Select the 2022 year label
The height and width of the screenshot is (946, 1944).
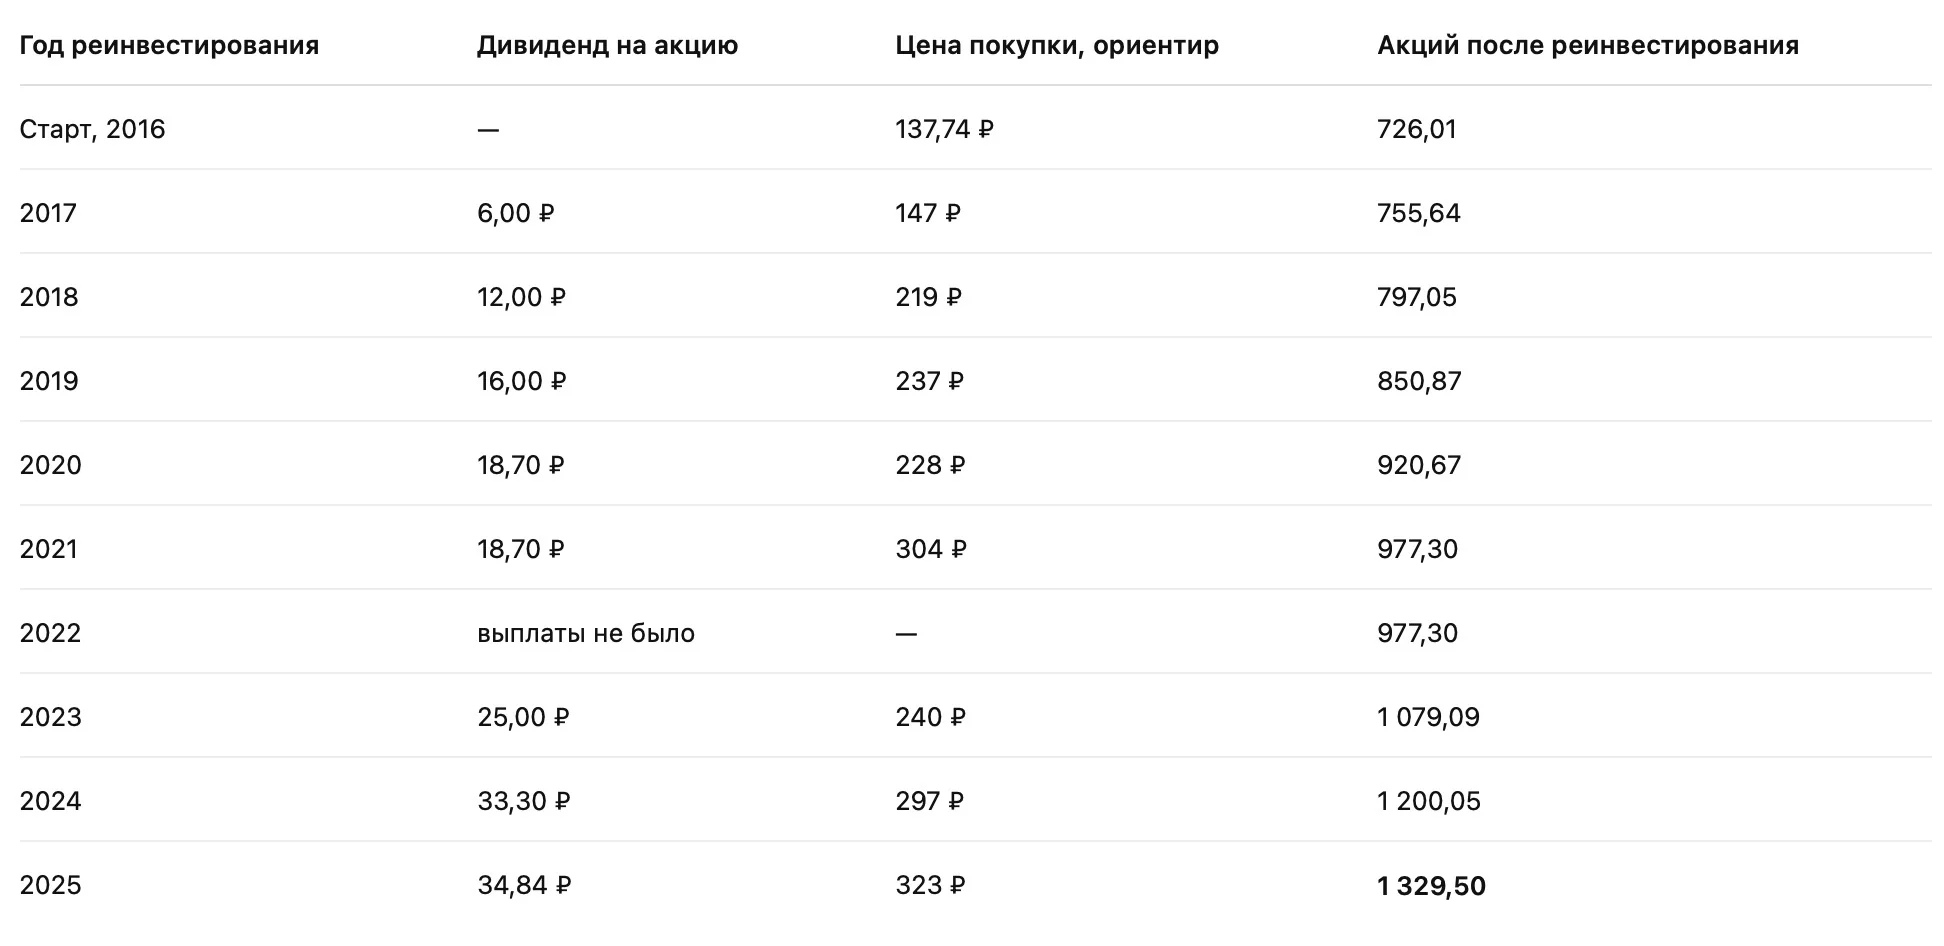click(50, 634)
